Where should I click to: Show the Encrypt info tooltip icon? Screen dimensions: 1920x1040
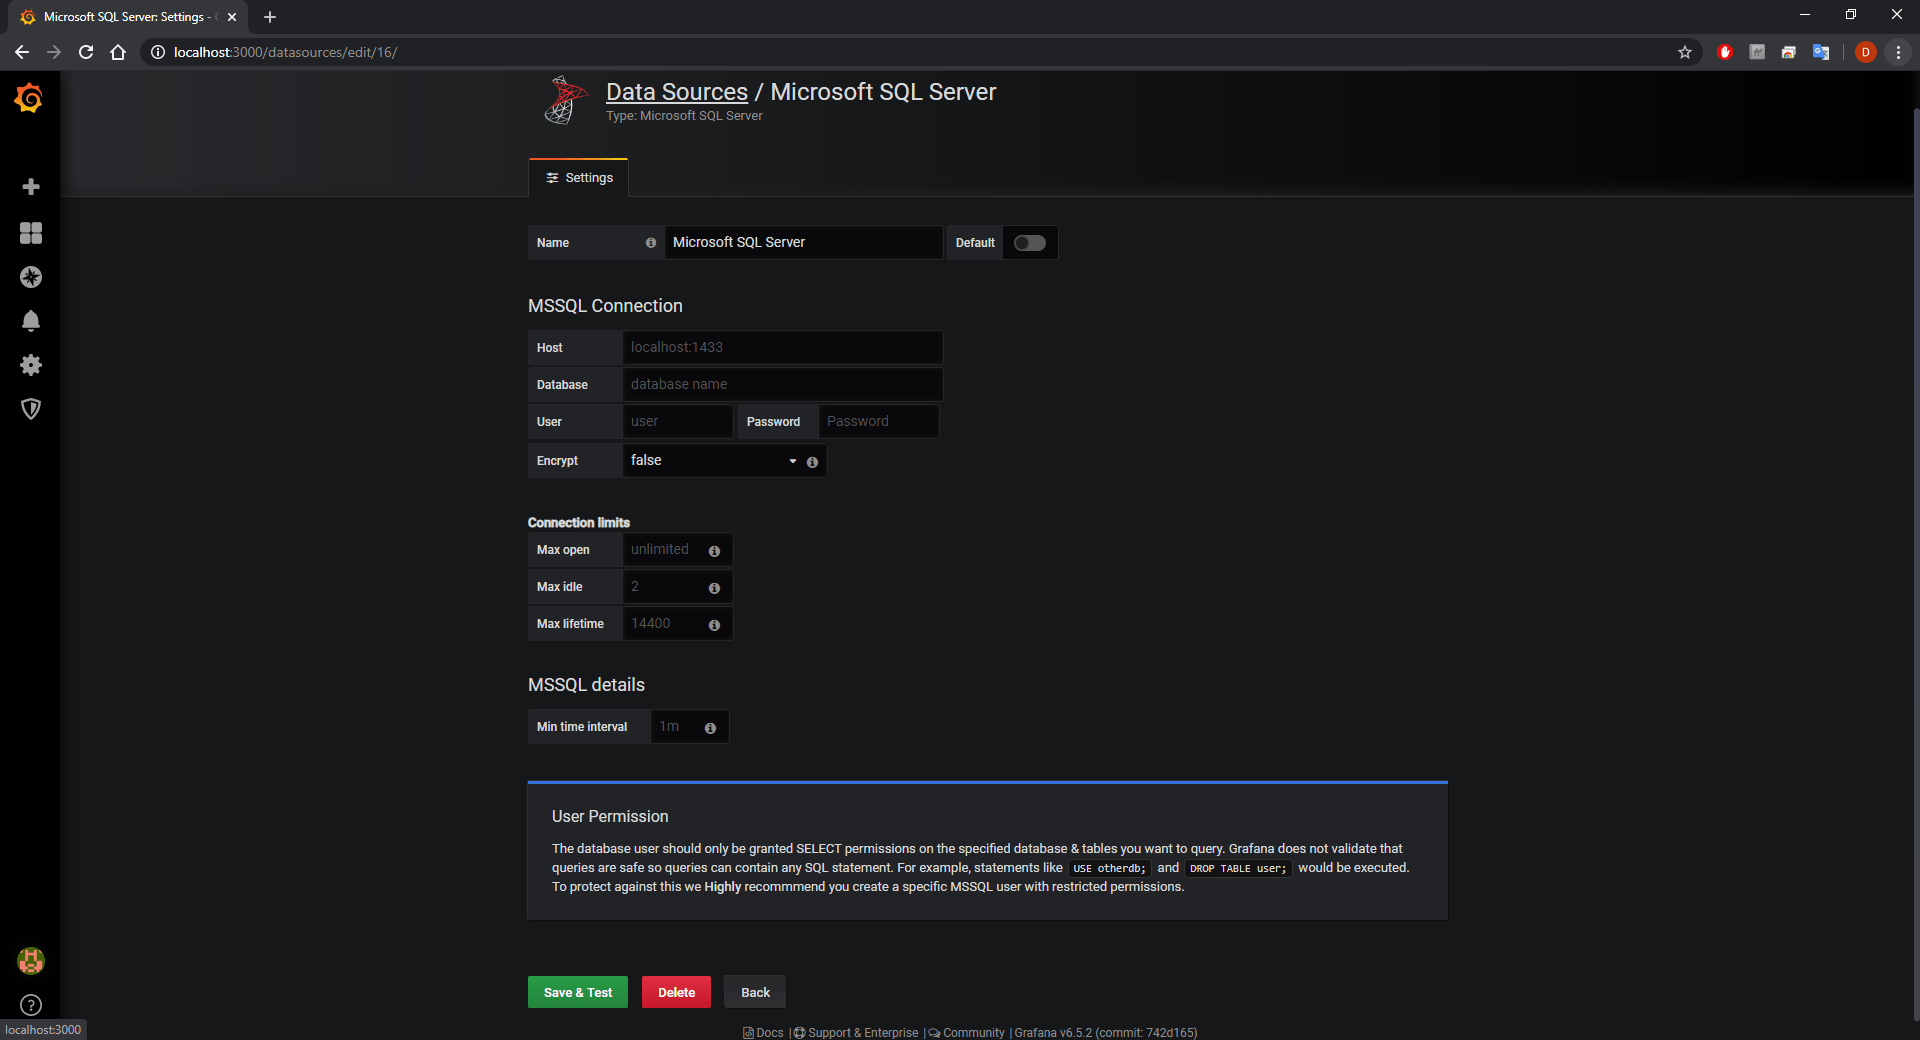pyautogui.click(x=812, y=462)
